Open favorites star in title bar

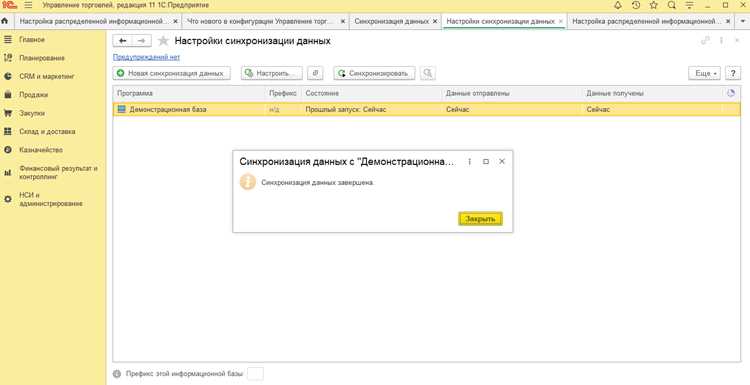click(654, 5)
